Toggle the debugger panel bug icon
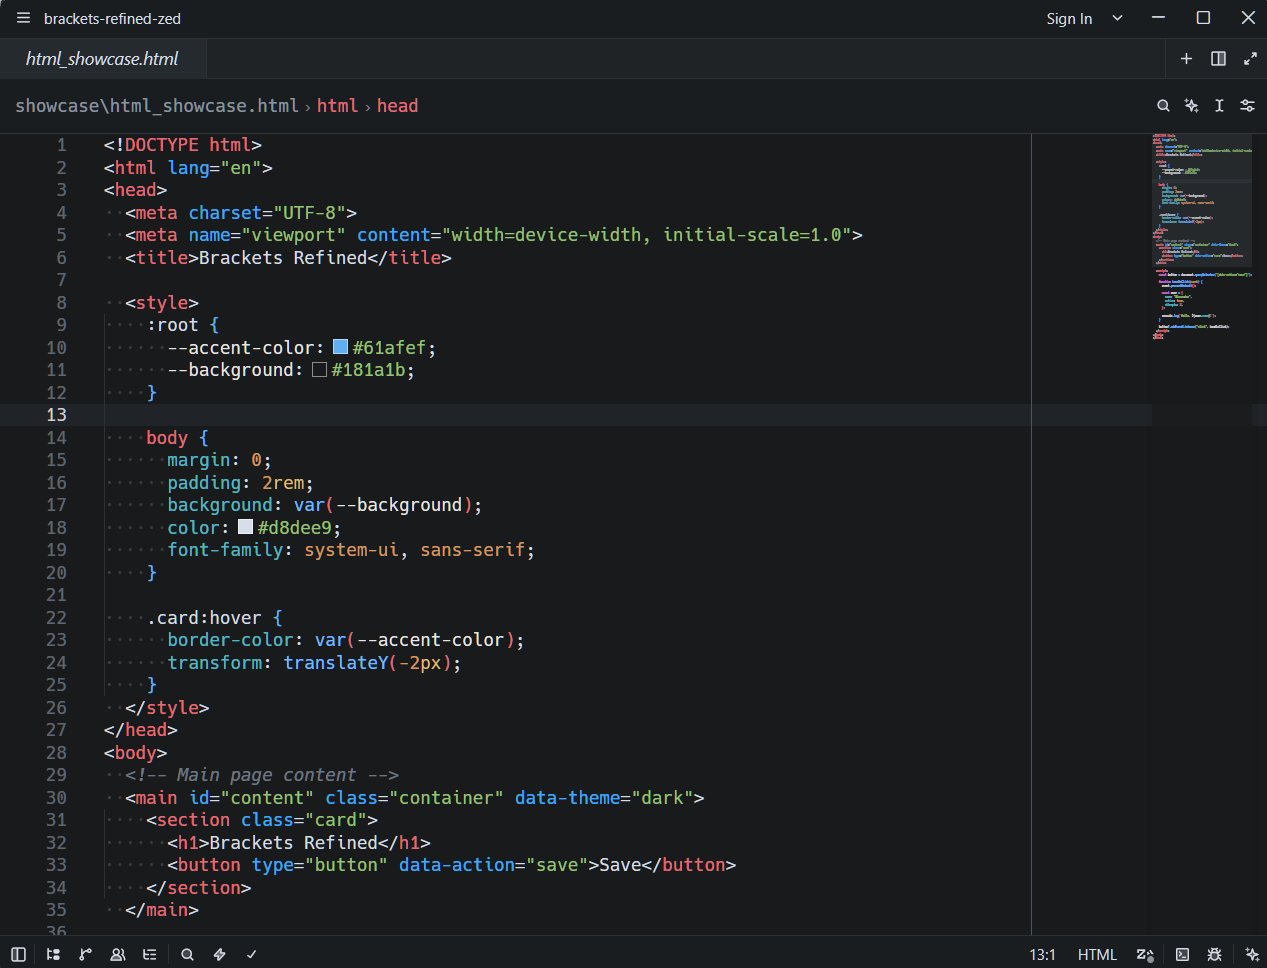 coord(1214,954)
